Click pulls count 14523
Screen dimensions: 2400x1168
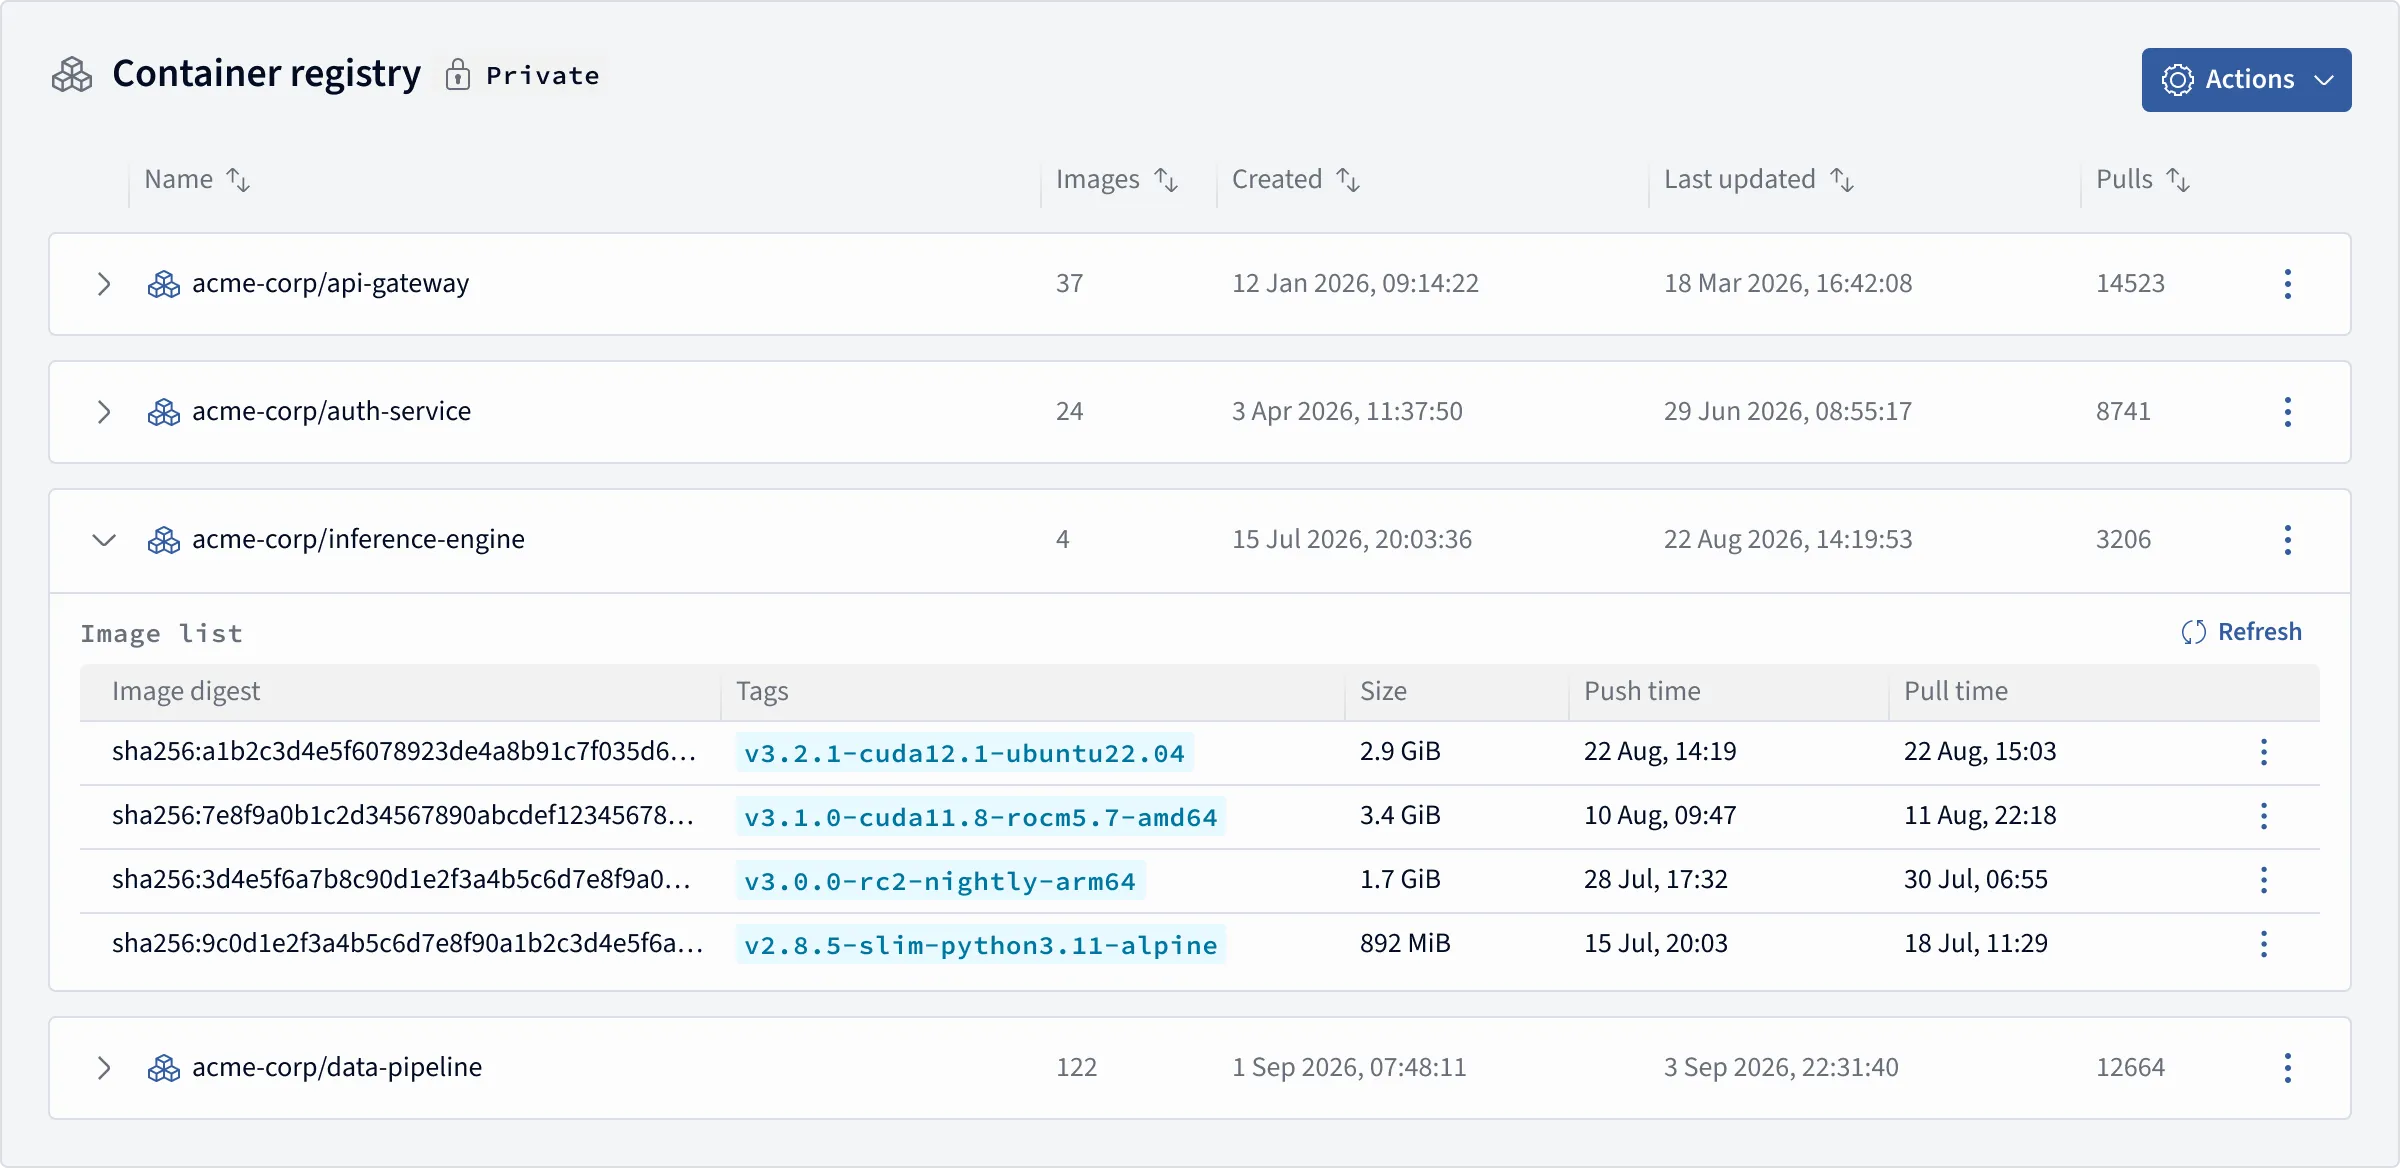click(x=2130, y=284)
